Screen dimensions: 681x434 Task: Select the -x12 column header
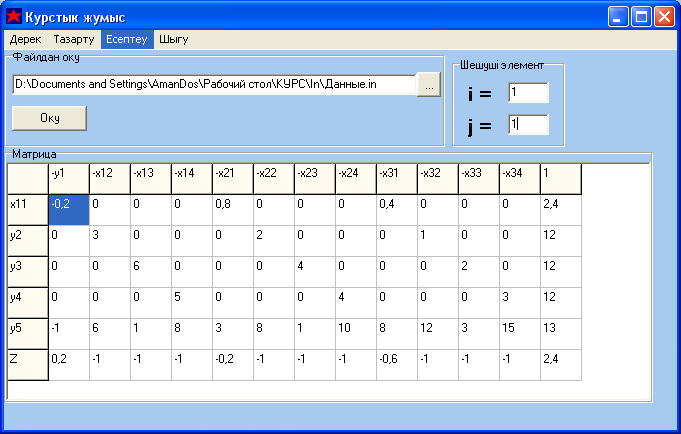(x=110, y=179)
